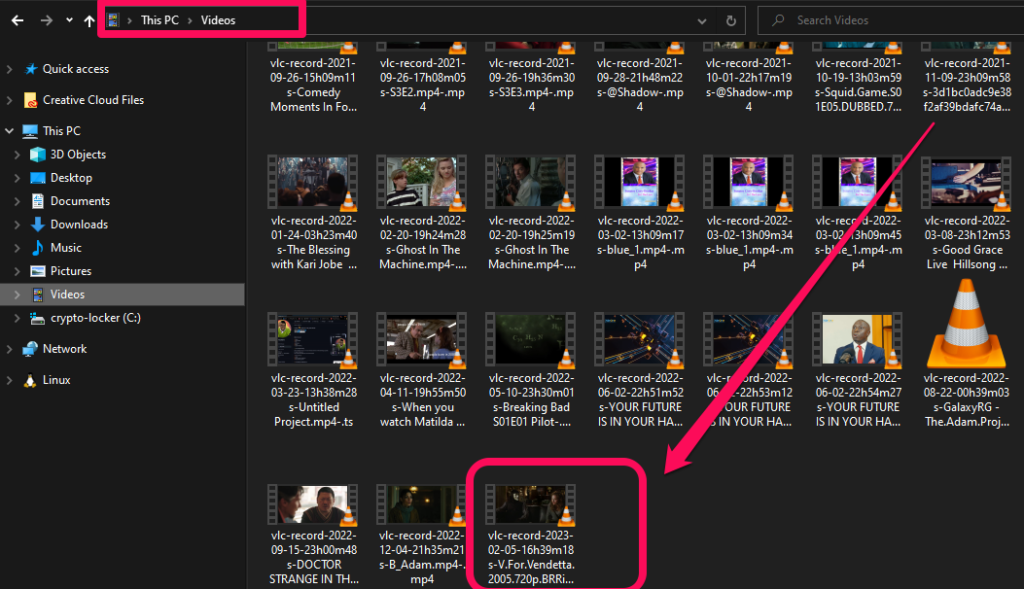Open the Pictures icon in sidebar

pyautogui.click(x=38, y=271)
